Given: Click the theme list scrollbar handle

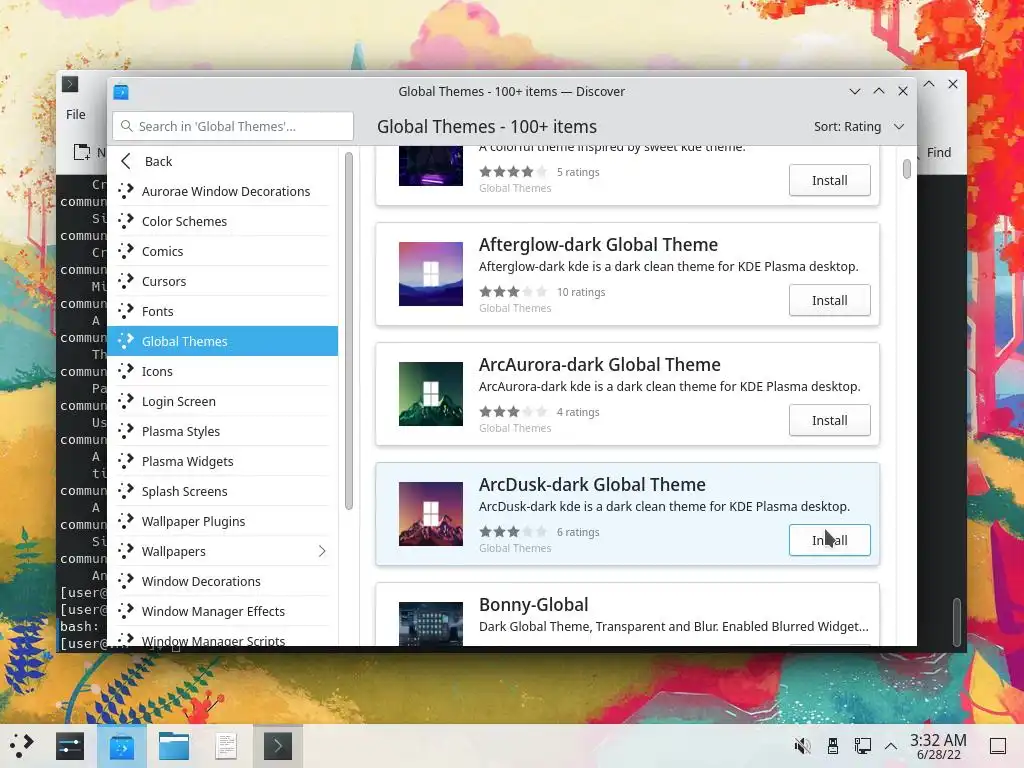Looking at the screenshot, I should pyautogui.click(x=906, y=168).
